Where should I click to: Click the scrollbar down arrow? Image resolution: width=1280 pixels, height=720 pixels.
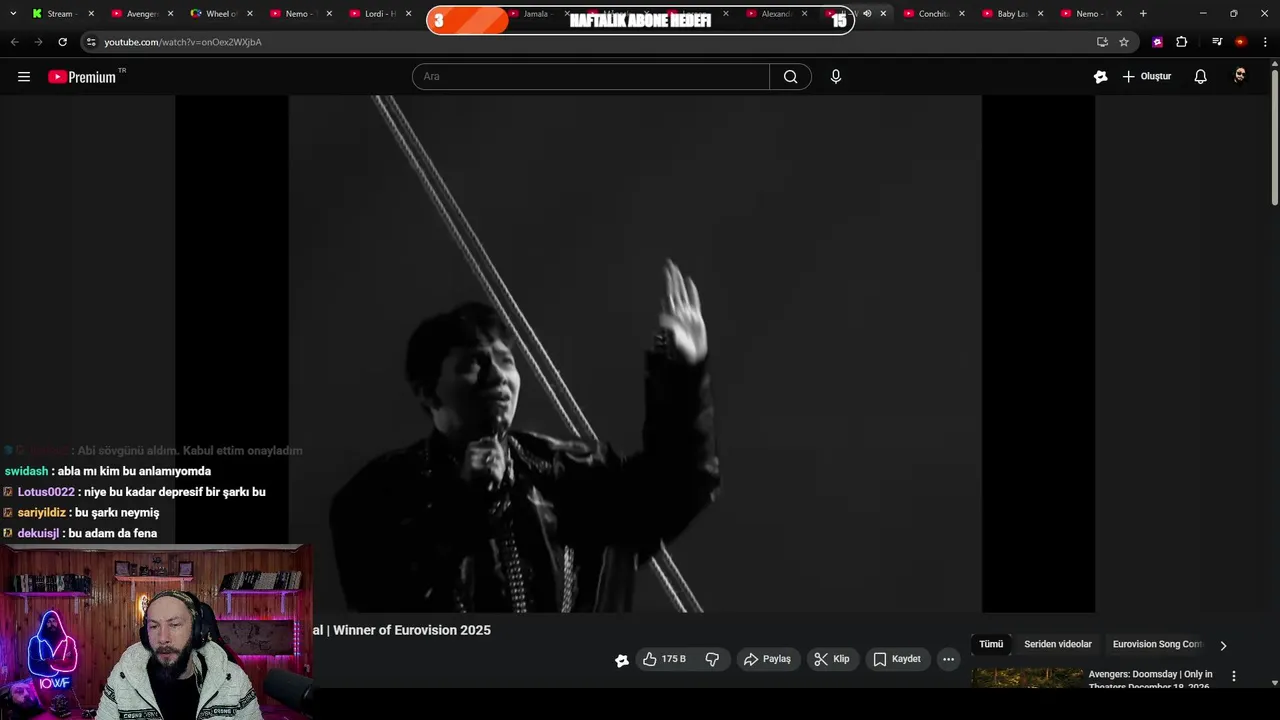1274,683
